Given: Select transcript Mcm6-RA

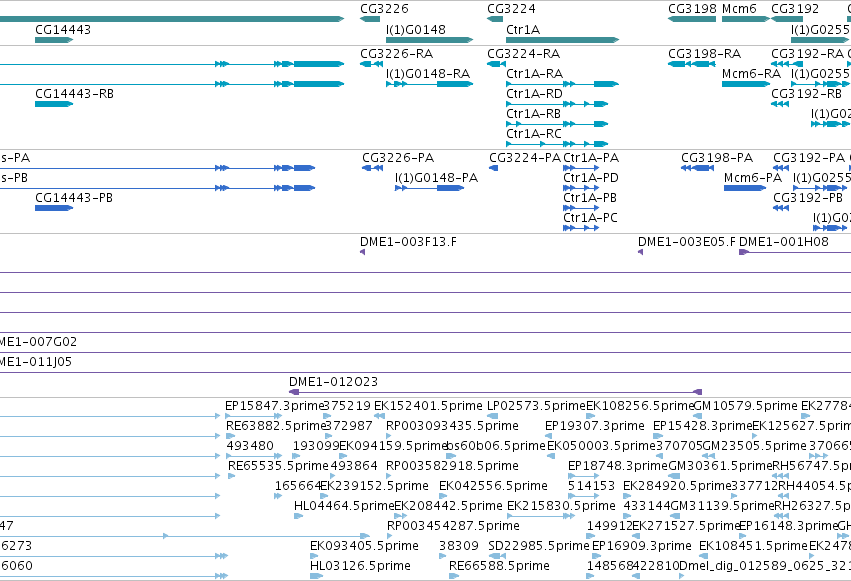Looking at the screenshot, I should [746, 84].
